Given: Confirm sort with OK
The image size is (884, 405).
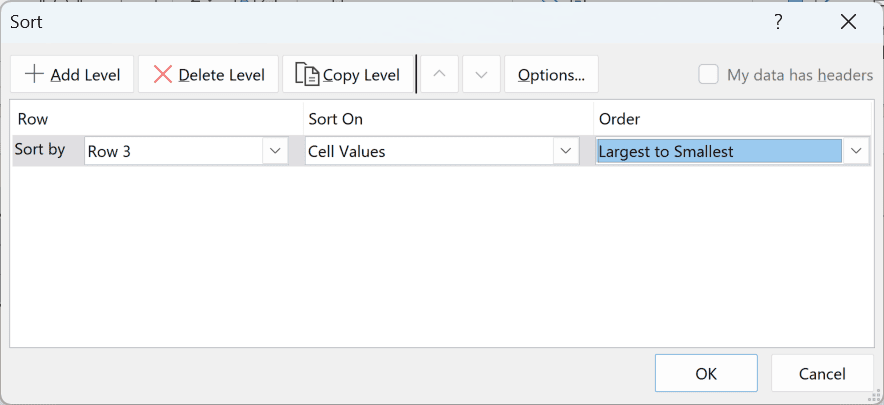Looking at the screenshot, I should click(706, 373).
